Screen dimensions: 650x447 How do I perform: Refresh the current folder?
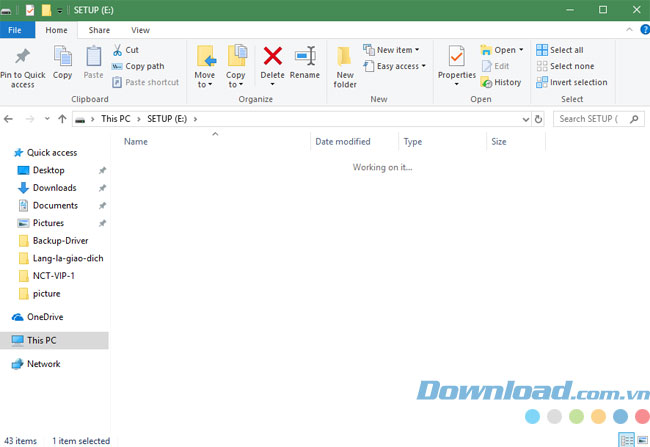pos(538,119)
